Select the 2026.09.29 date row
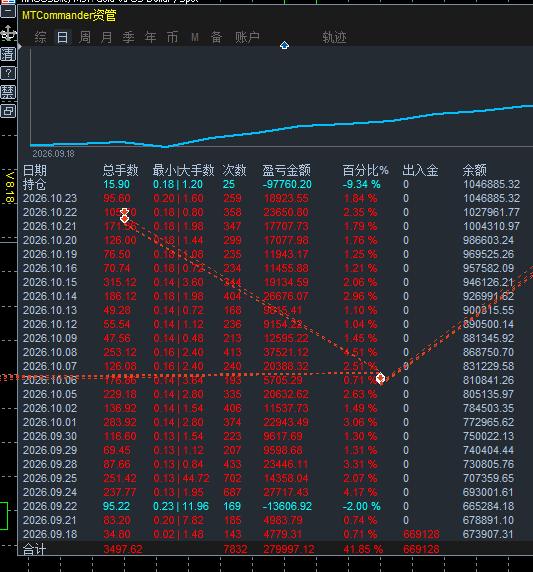The image size is (533, 572). [x=50, y=450]
